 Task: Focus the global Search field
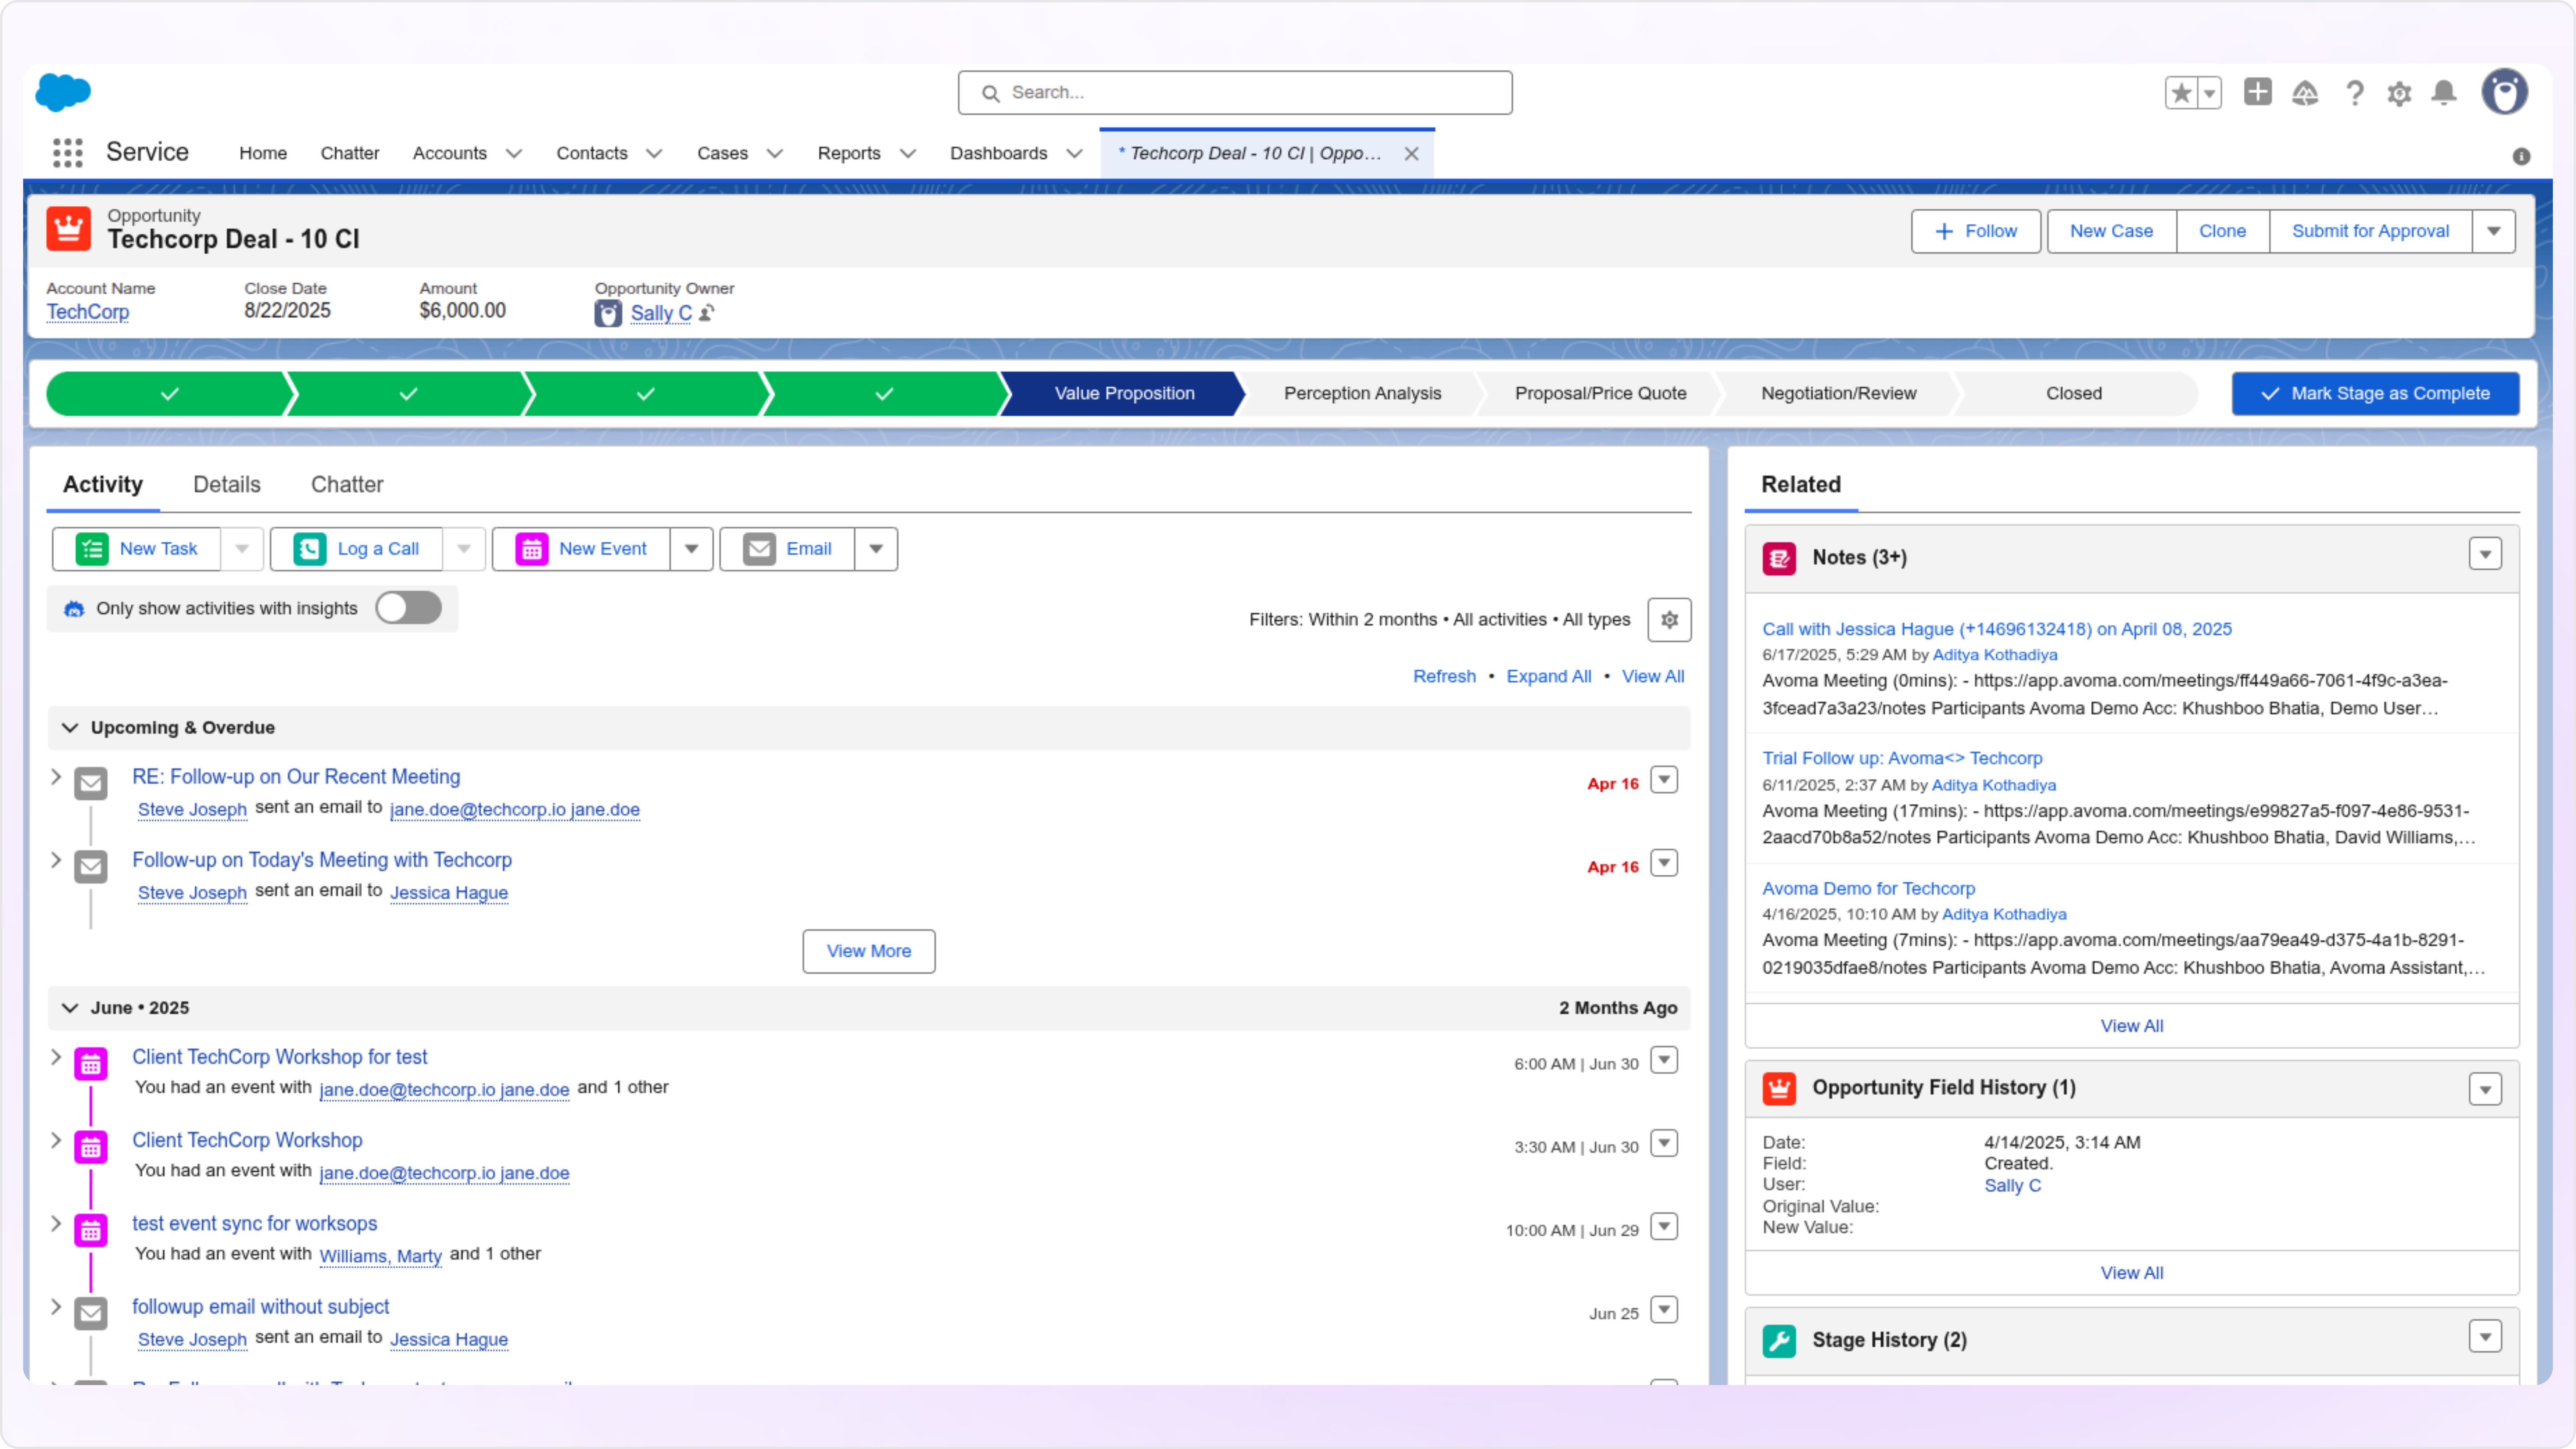tap(1235, 93)
